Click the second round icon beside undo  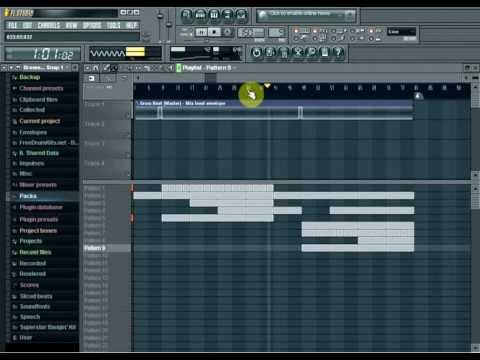(x=270, y=52)
